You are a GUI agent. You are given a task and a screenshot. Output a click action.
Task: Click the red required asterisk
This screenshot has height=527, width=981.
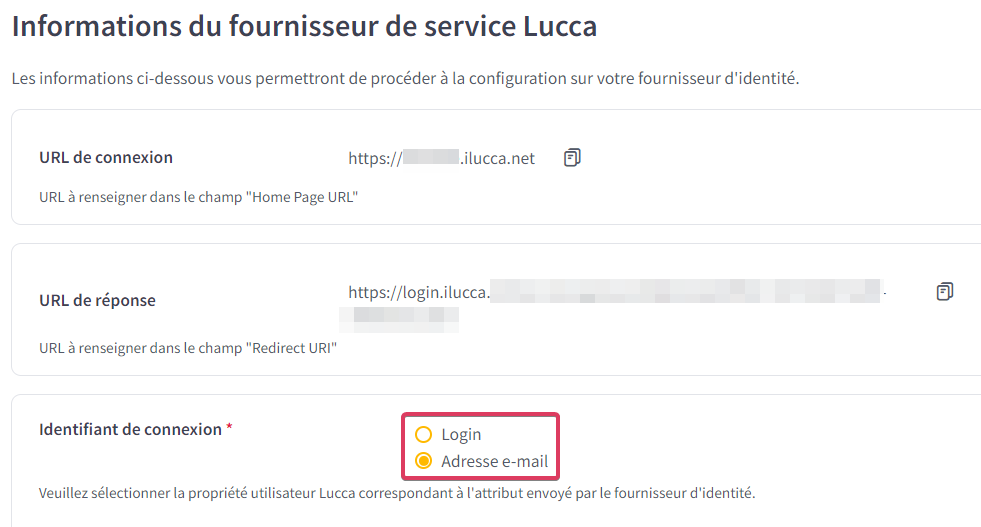coord(229,427)
